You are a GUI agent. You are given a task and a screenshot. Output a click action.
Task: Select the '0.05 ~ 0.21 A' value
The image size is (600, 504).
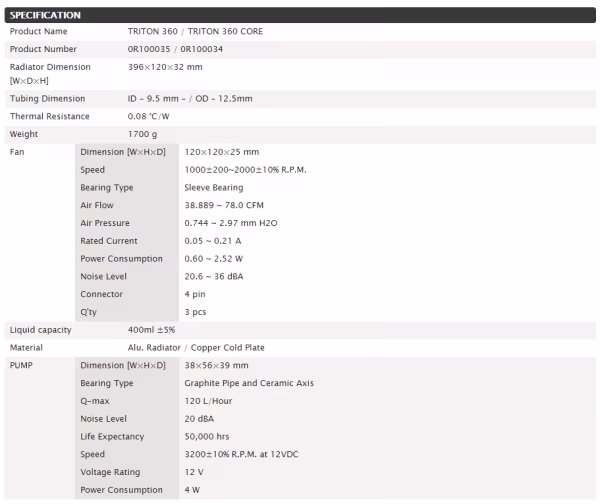click(213, 241)
